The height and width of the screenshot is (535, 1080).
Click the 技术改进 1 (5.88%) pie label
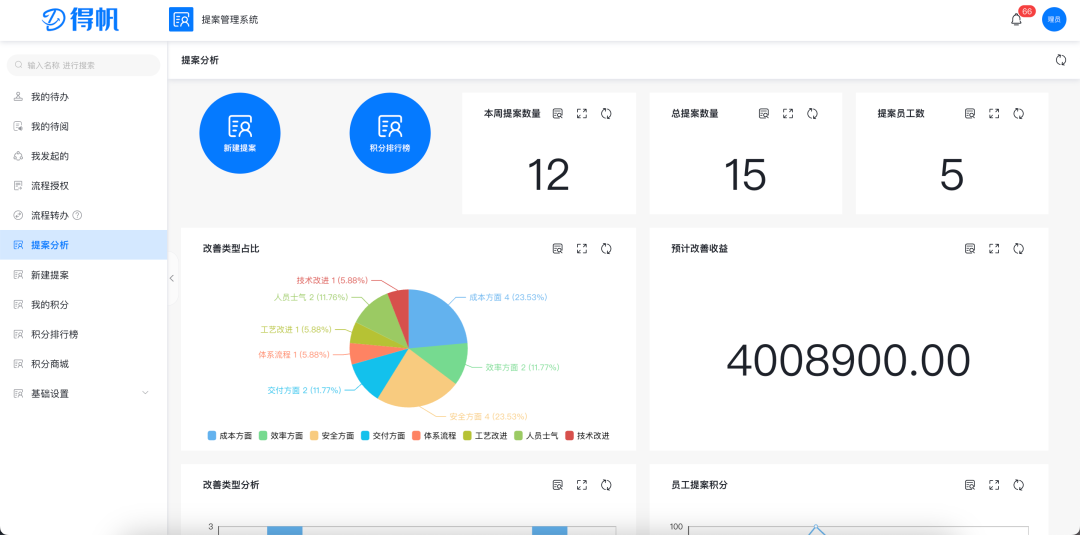click(332, 280)
